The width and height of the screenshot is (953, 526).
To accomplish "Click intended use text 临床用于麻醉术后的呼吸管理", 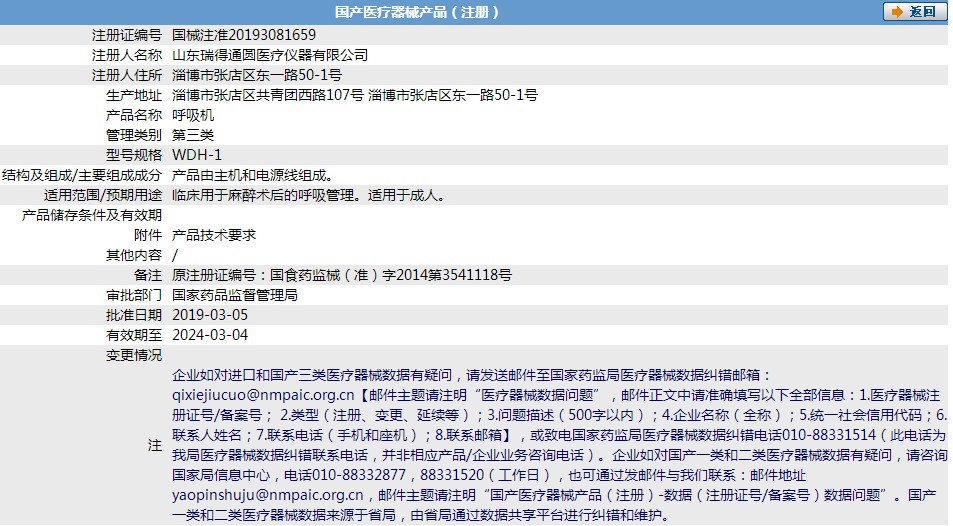I will click(x=263, y=196).
